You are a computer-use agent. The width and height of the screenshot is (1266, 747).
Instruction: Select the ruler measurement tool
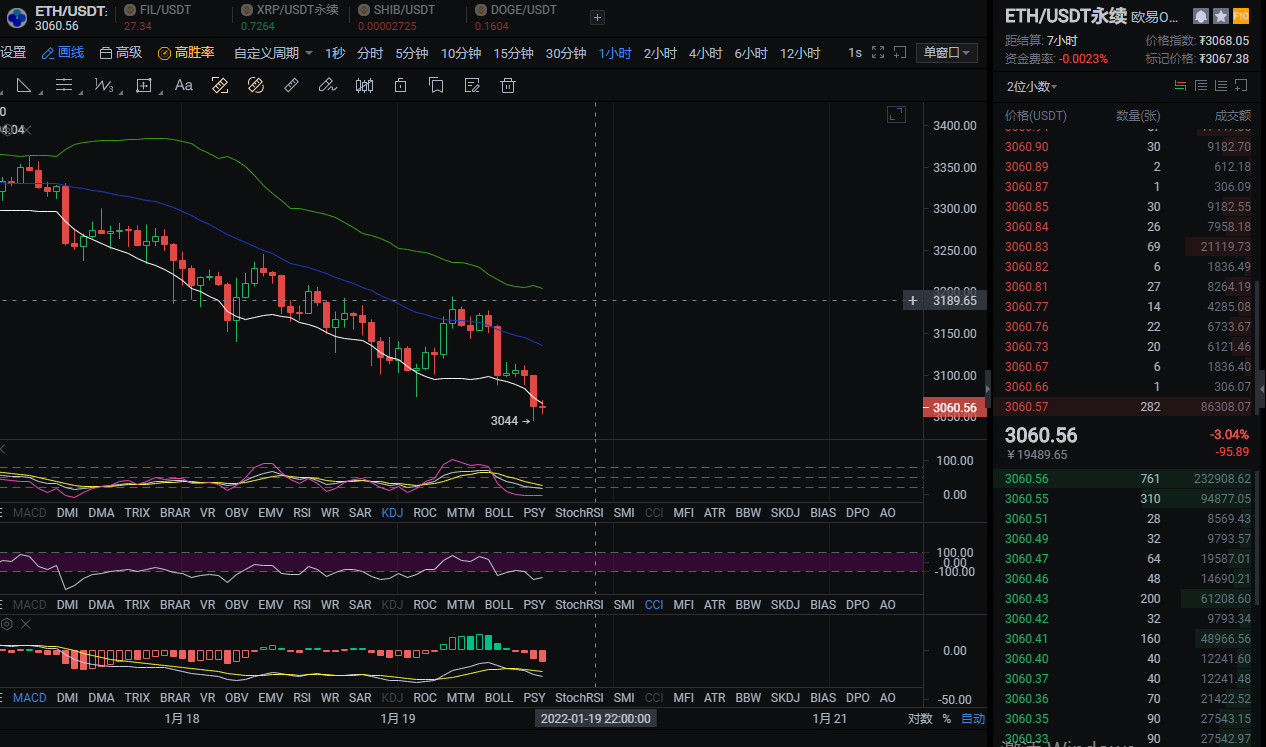(x=292, y=86)
